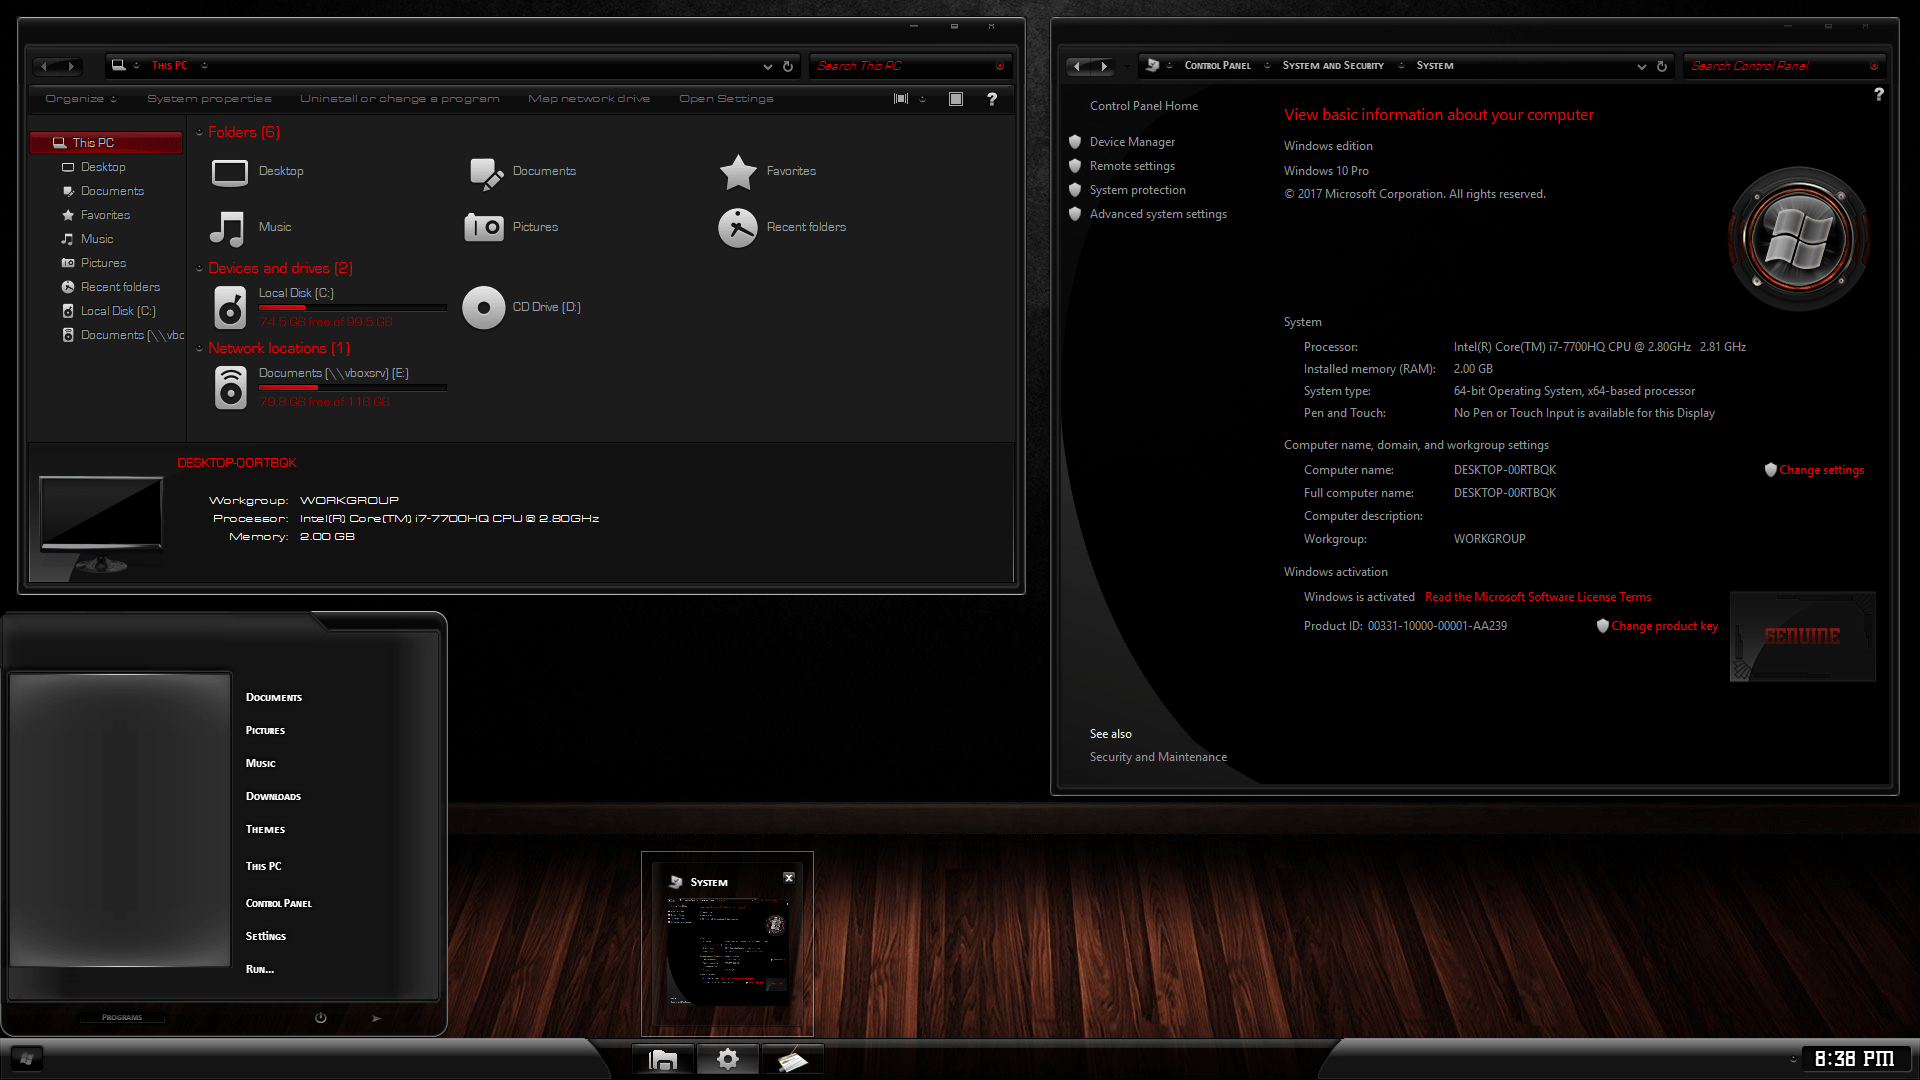Image resolution: width=1920 pixels, height=1080 pixels.
Task: Click the Start button at bottom-left
Action: coord(27,1058)
